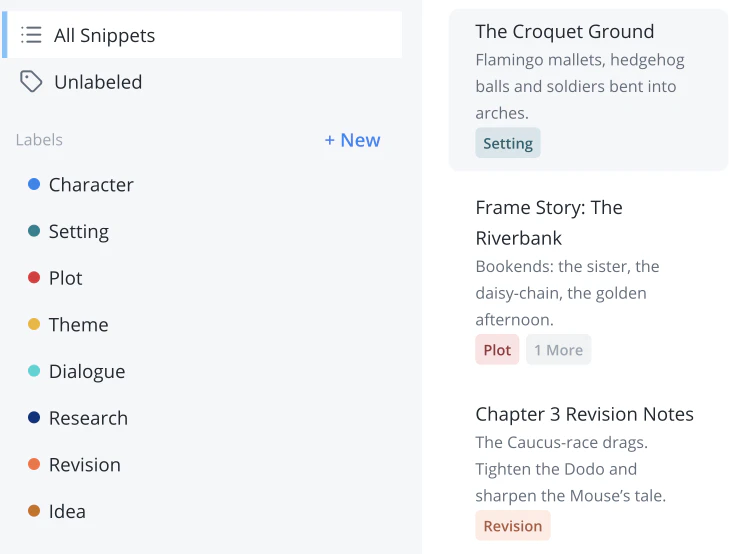Expand the 1 More labels chip
This screenshot has width=738, height=554.
[x=558, y=350]
